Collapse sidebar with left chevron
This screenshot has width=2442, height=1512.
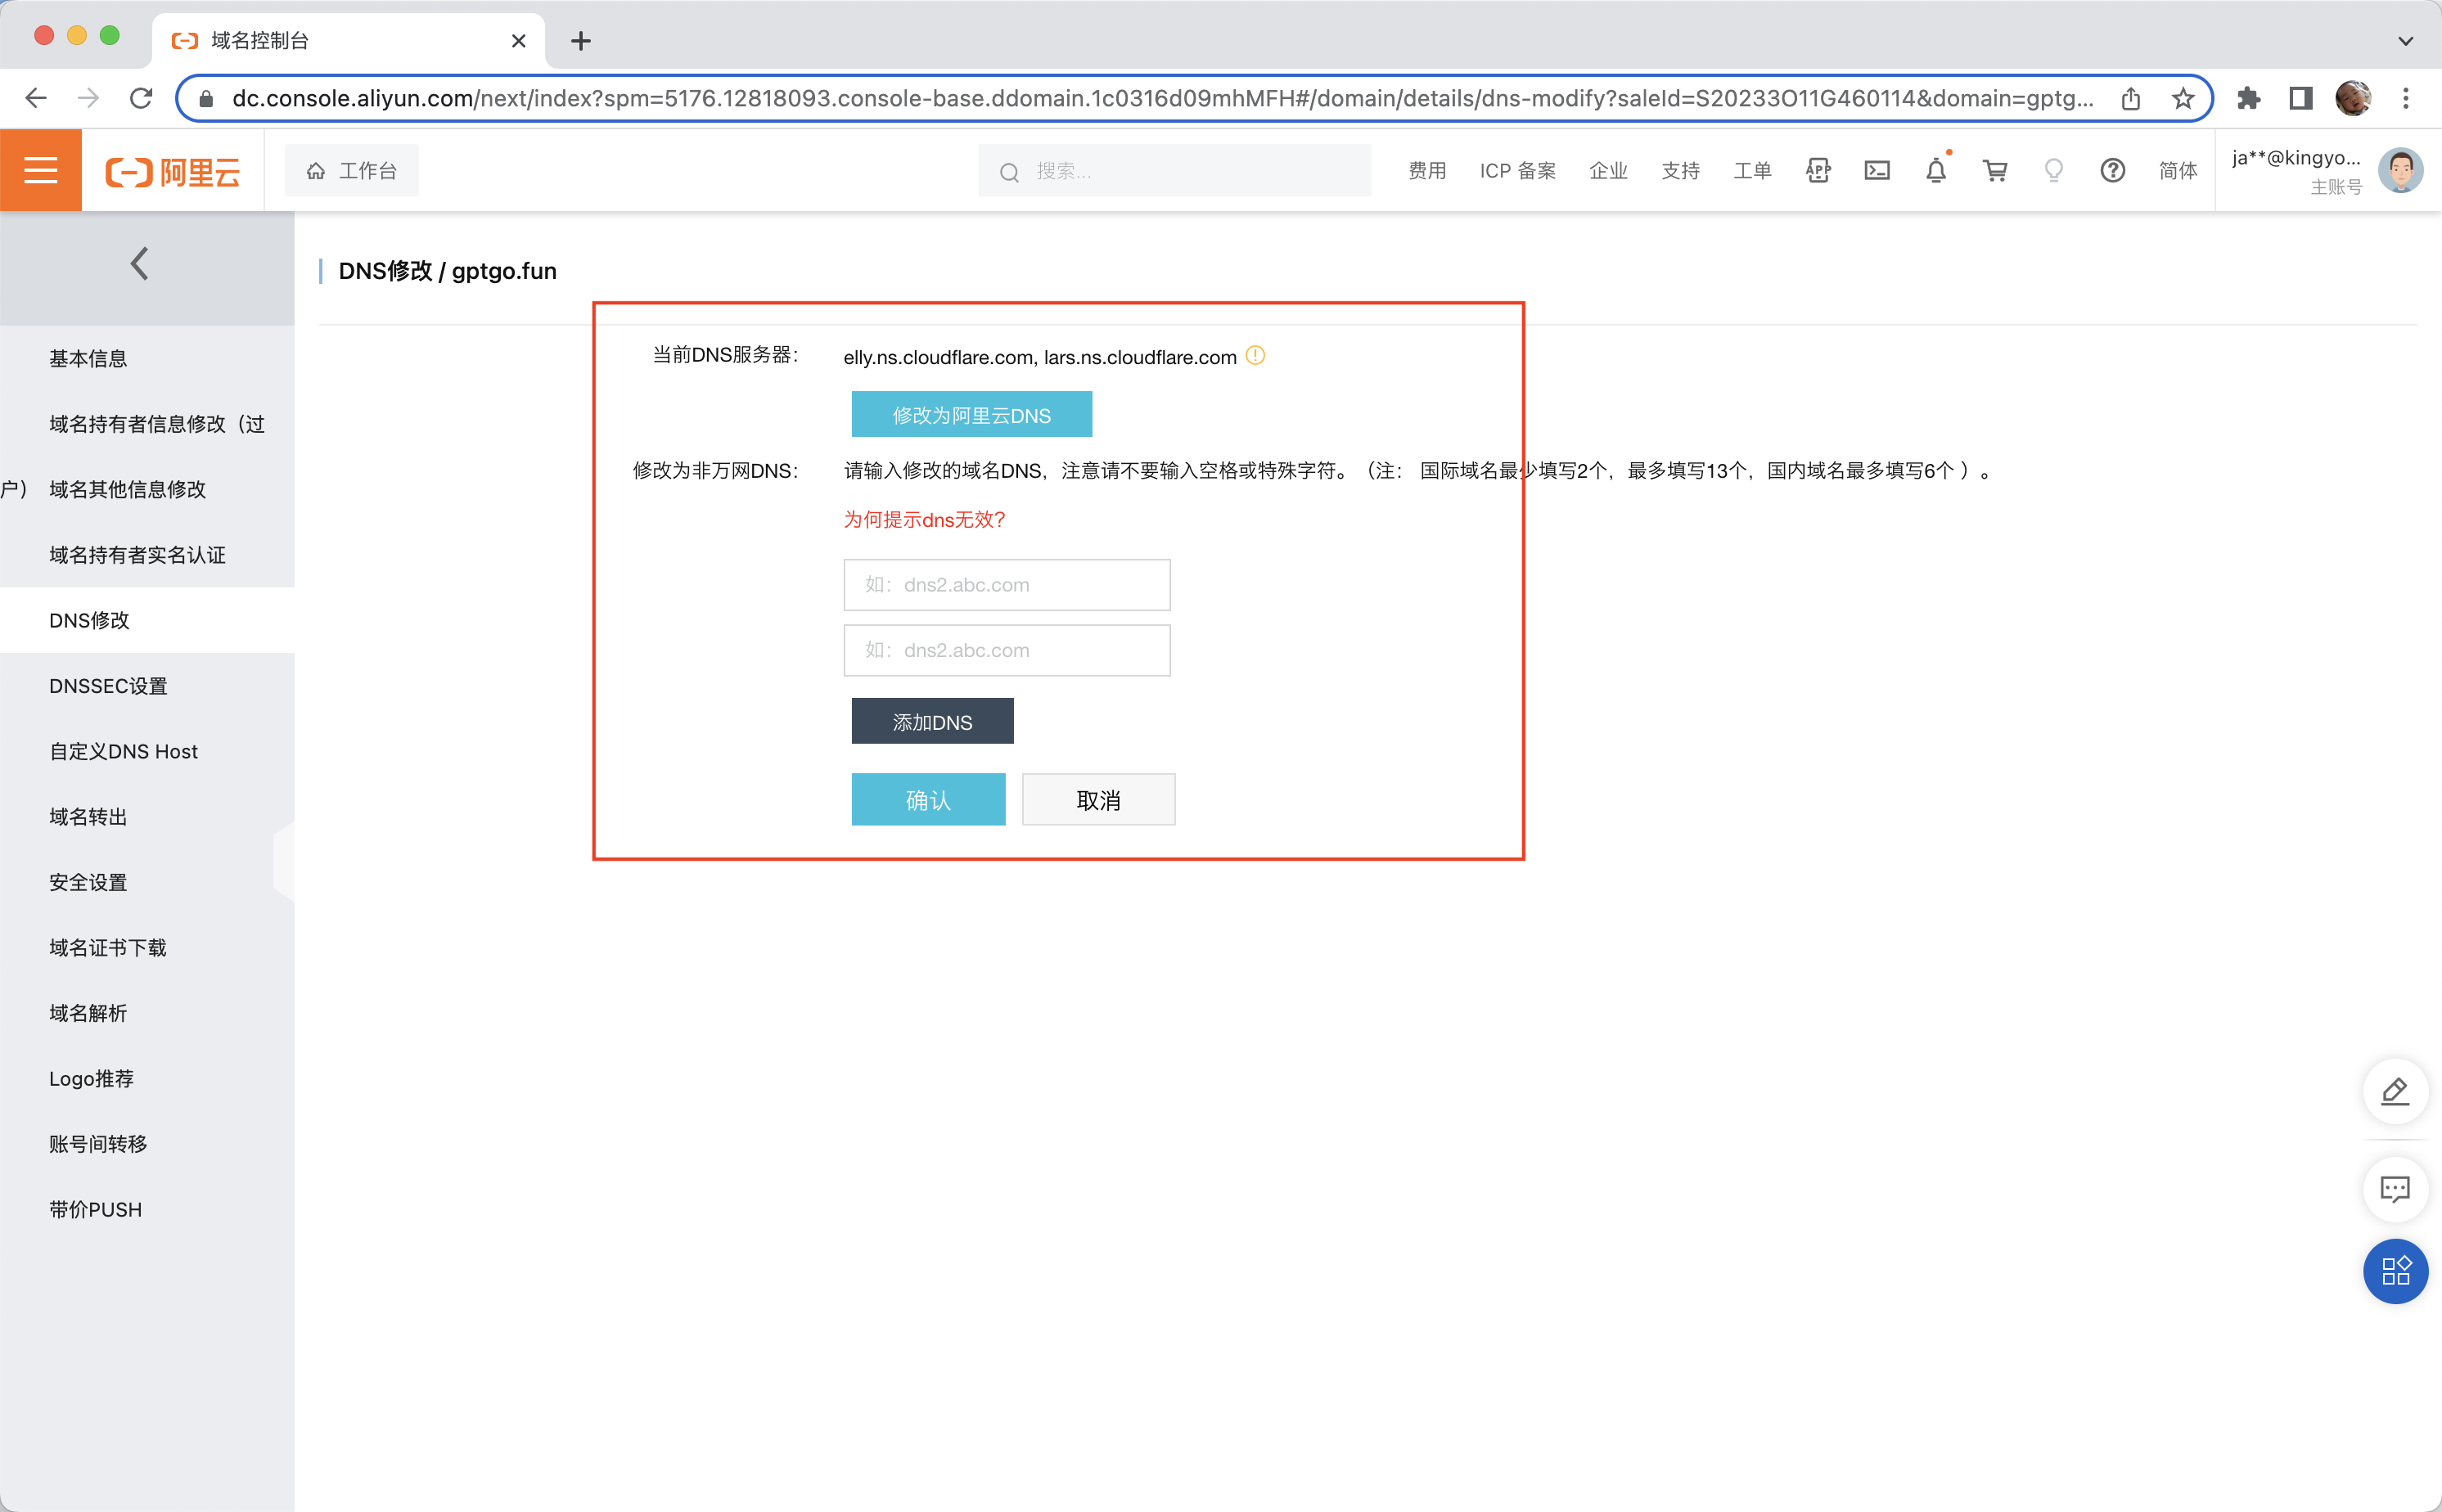(x=140, y=264)
